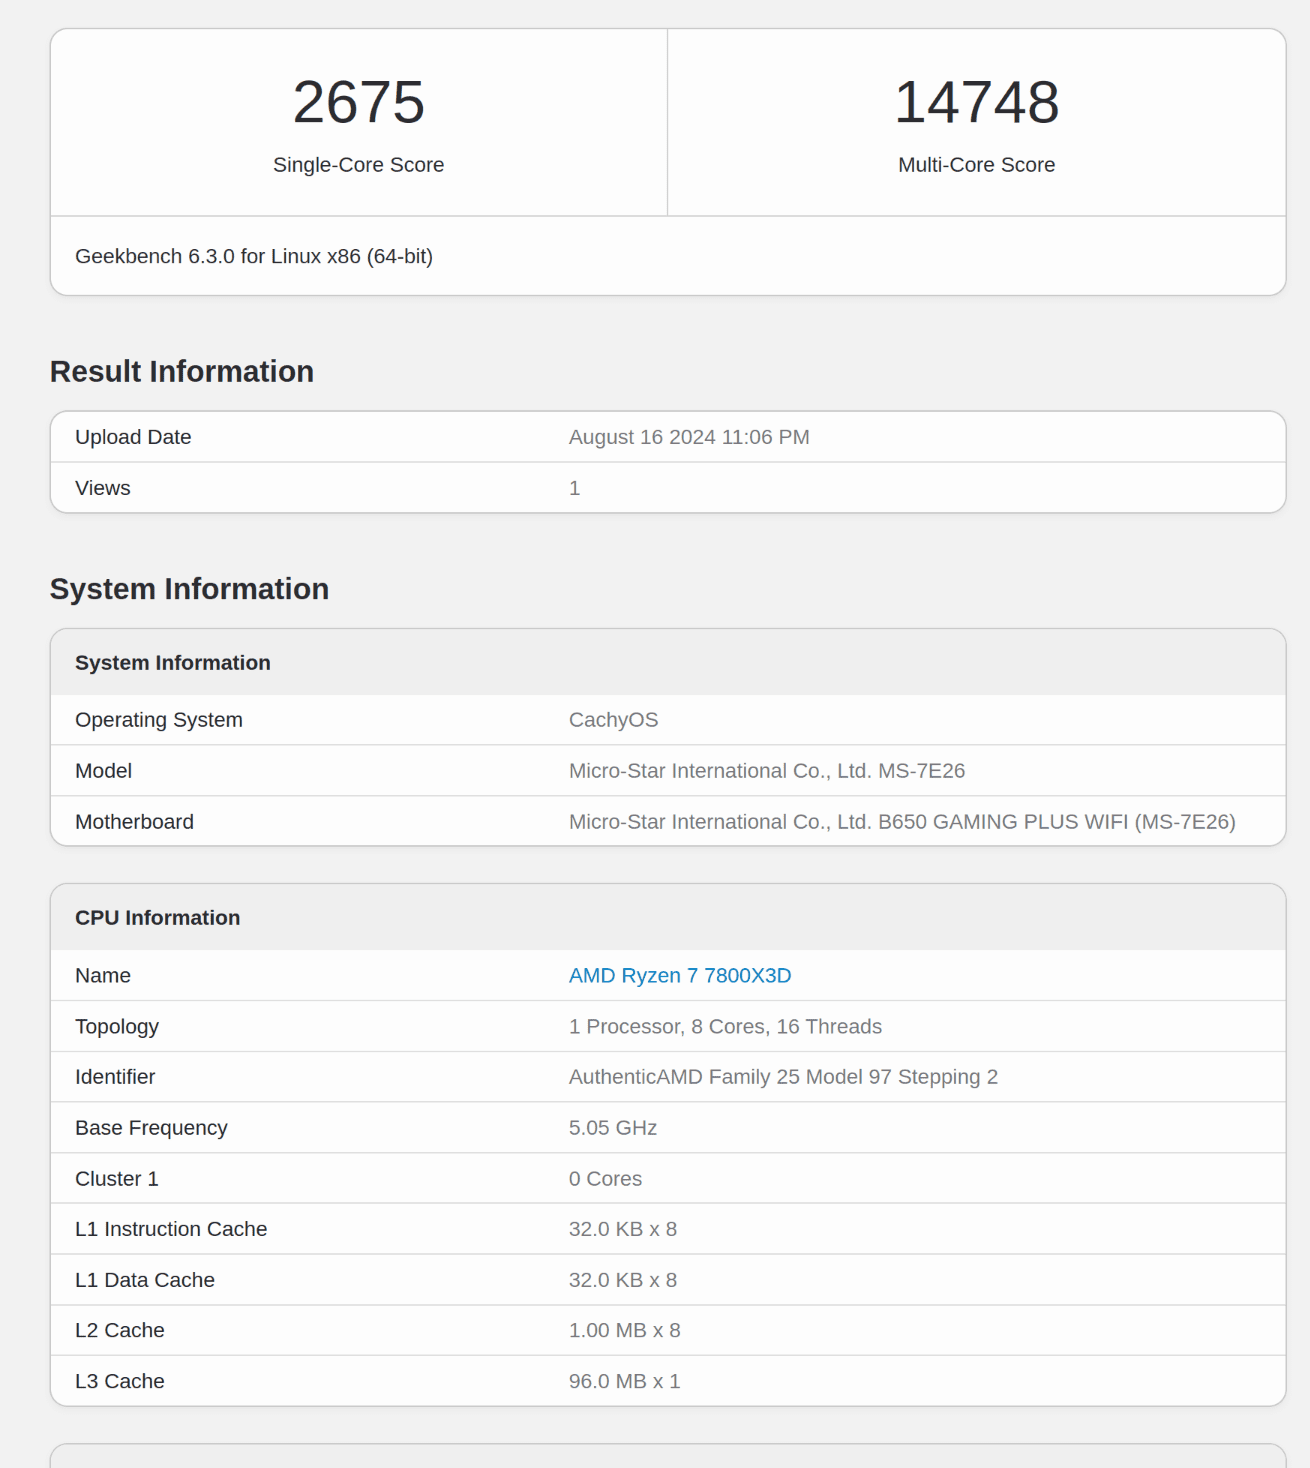The image size is (1310, 1468).
Task: Click the Operating System label
Action: 159,720
